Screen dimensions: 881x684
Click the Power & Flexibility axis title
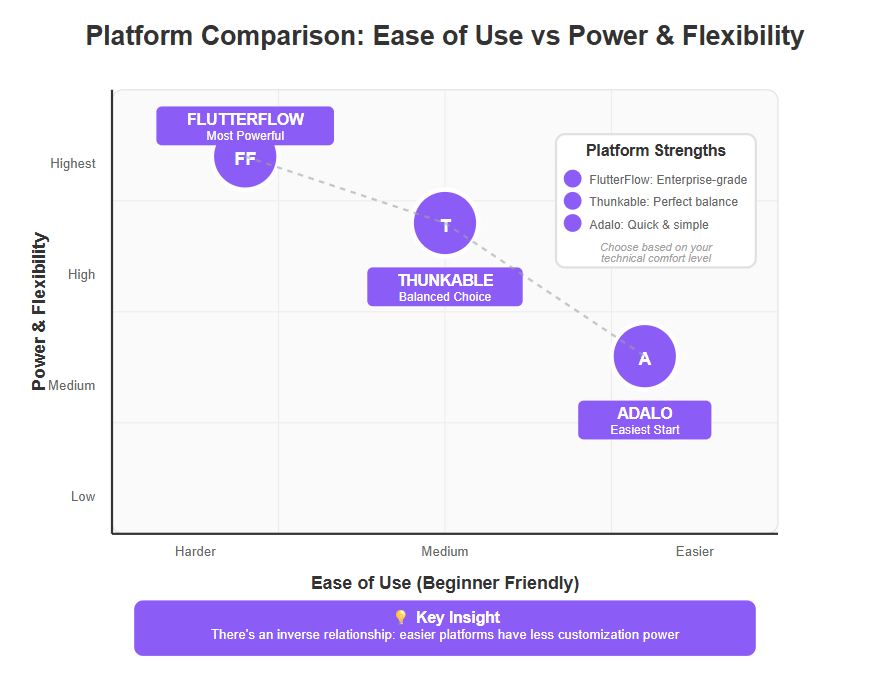coord(39,311)
